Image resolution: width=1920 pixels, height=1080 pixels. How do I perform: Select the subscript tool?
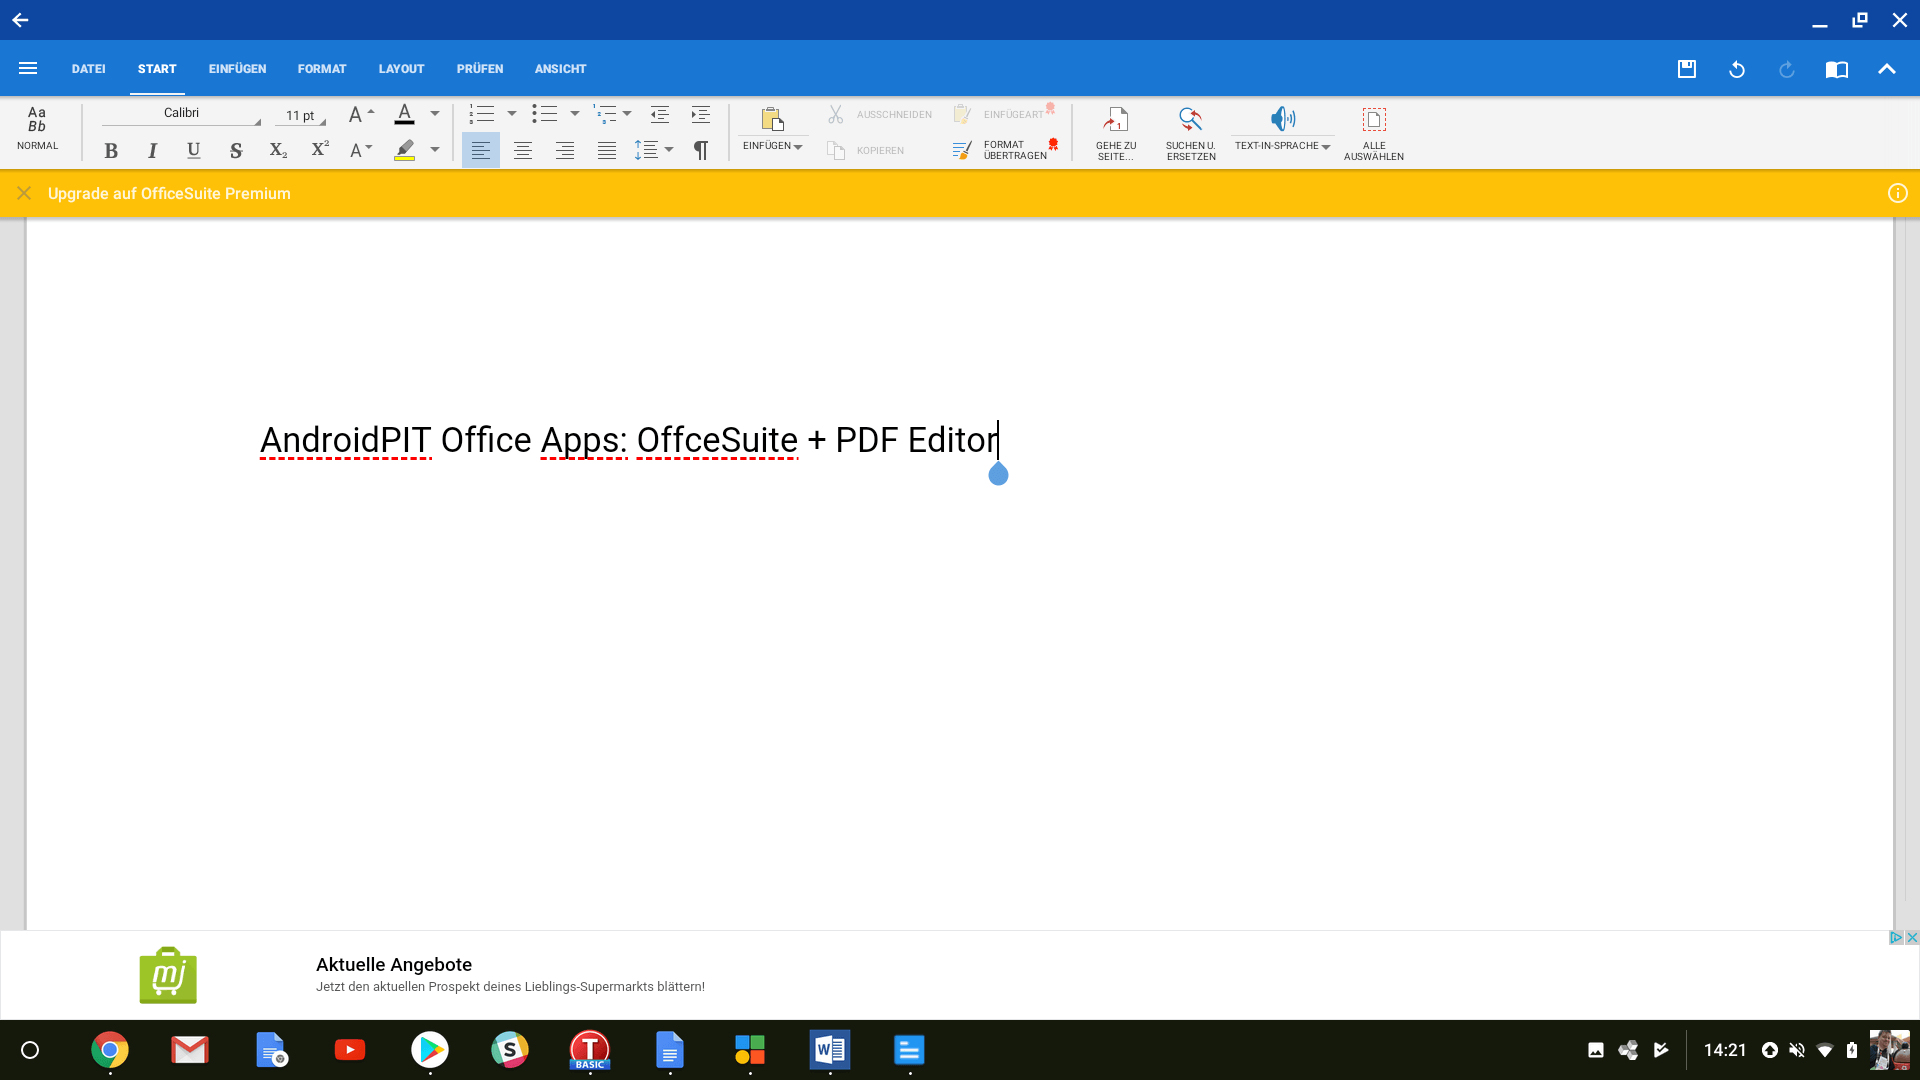coord(277,150)
